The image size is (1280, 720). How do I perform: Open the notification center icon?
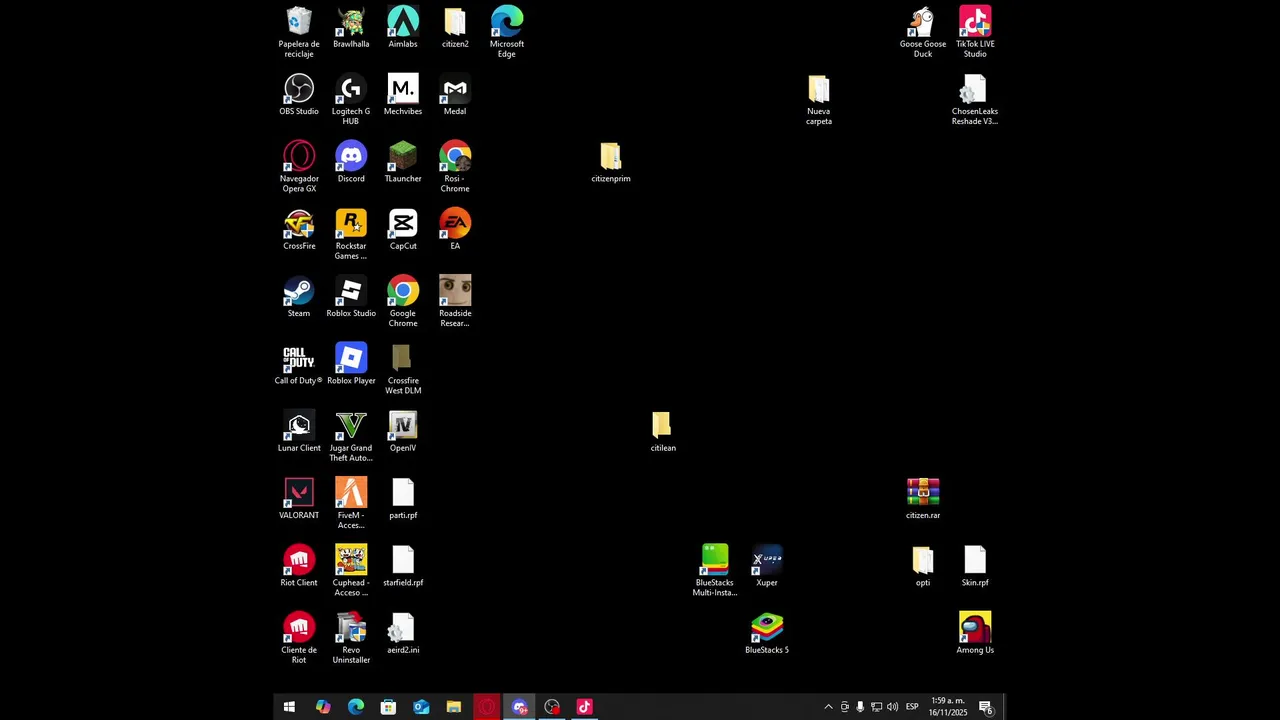986,707
